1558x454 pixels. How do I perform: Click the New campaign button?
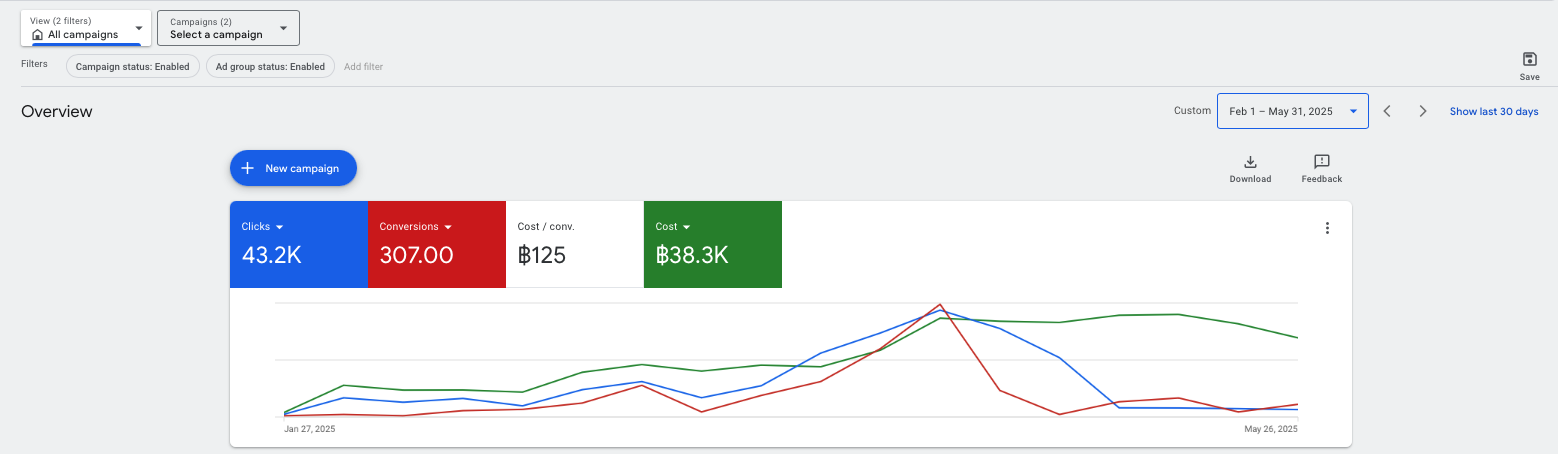(293, 168)
